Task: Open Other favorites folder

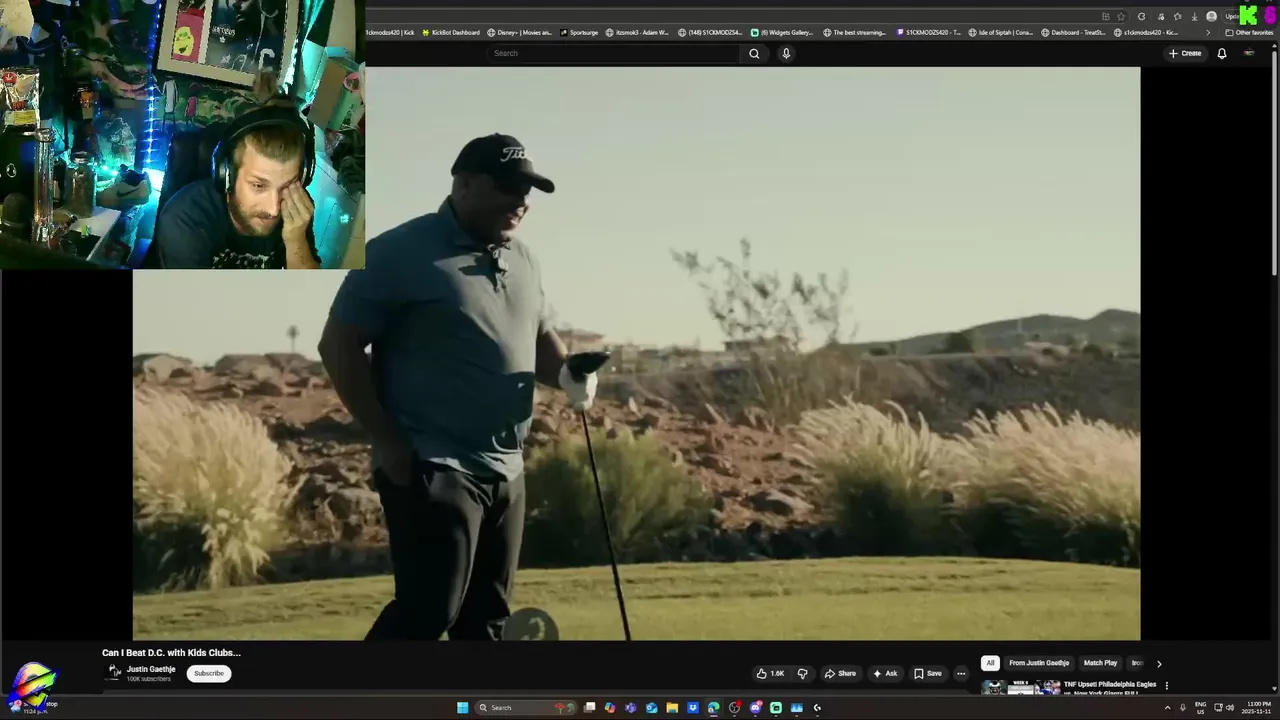Action: click(1249, 32)
